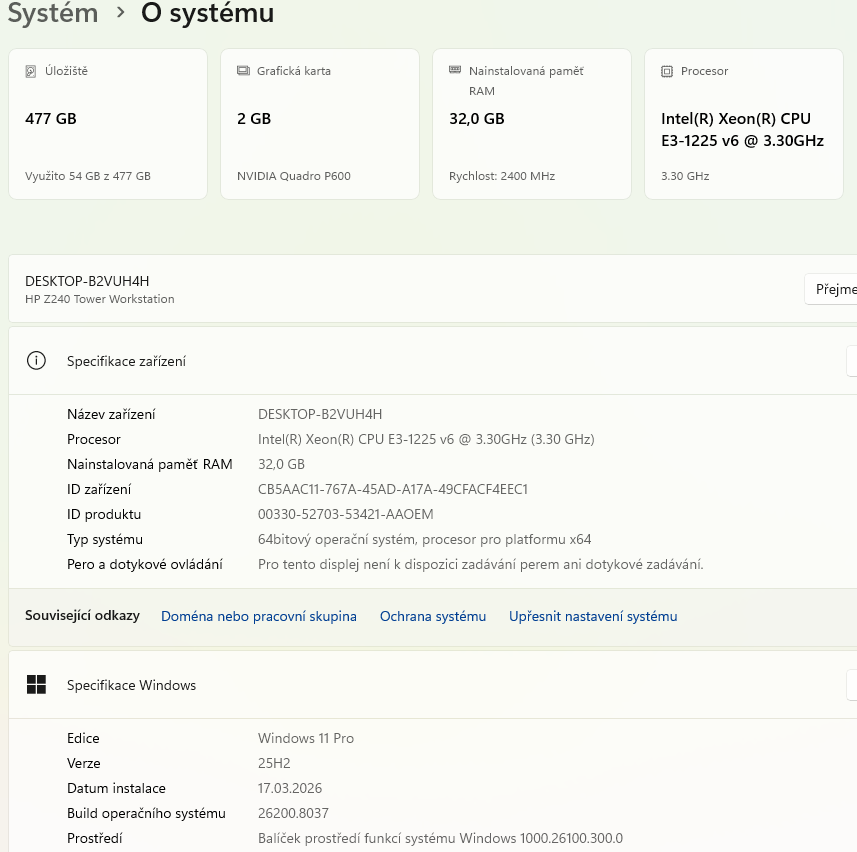Click the info icon beside Specifikace zařízení
Screen dimensions: 857x852
37,361
